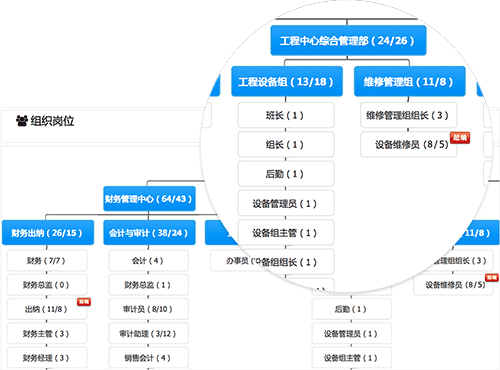Open 财务出纳 (26/15) group

(x=48, y=232)
